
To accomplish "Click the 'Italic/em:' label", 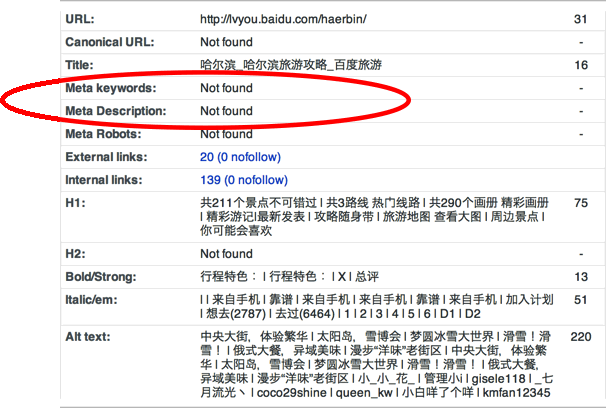I will point(91,300).
